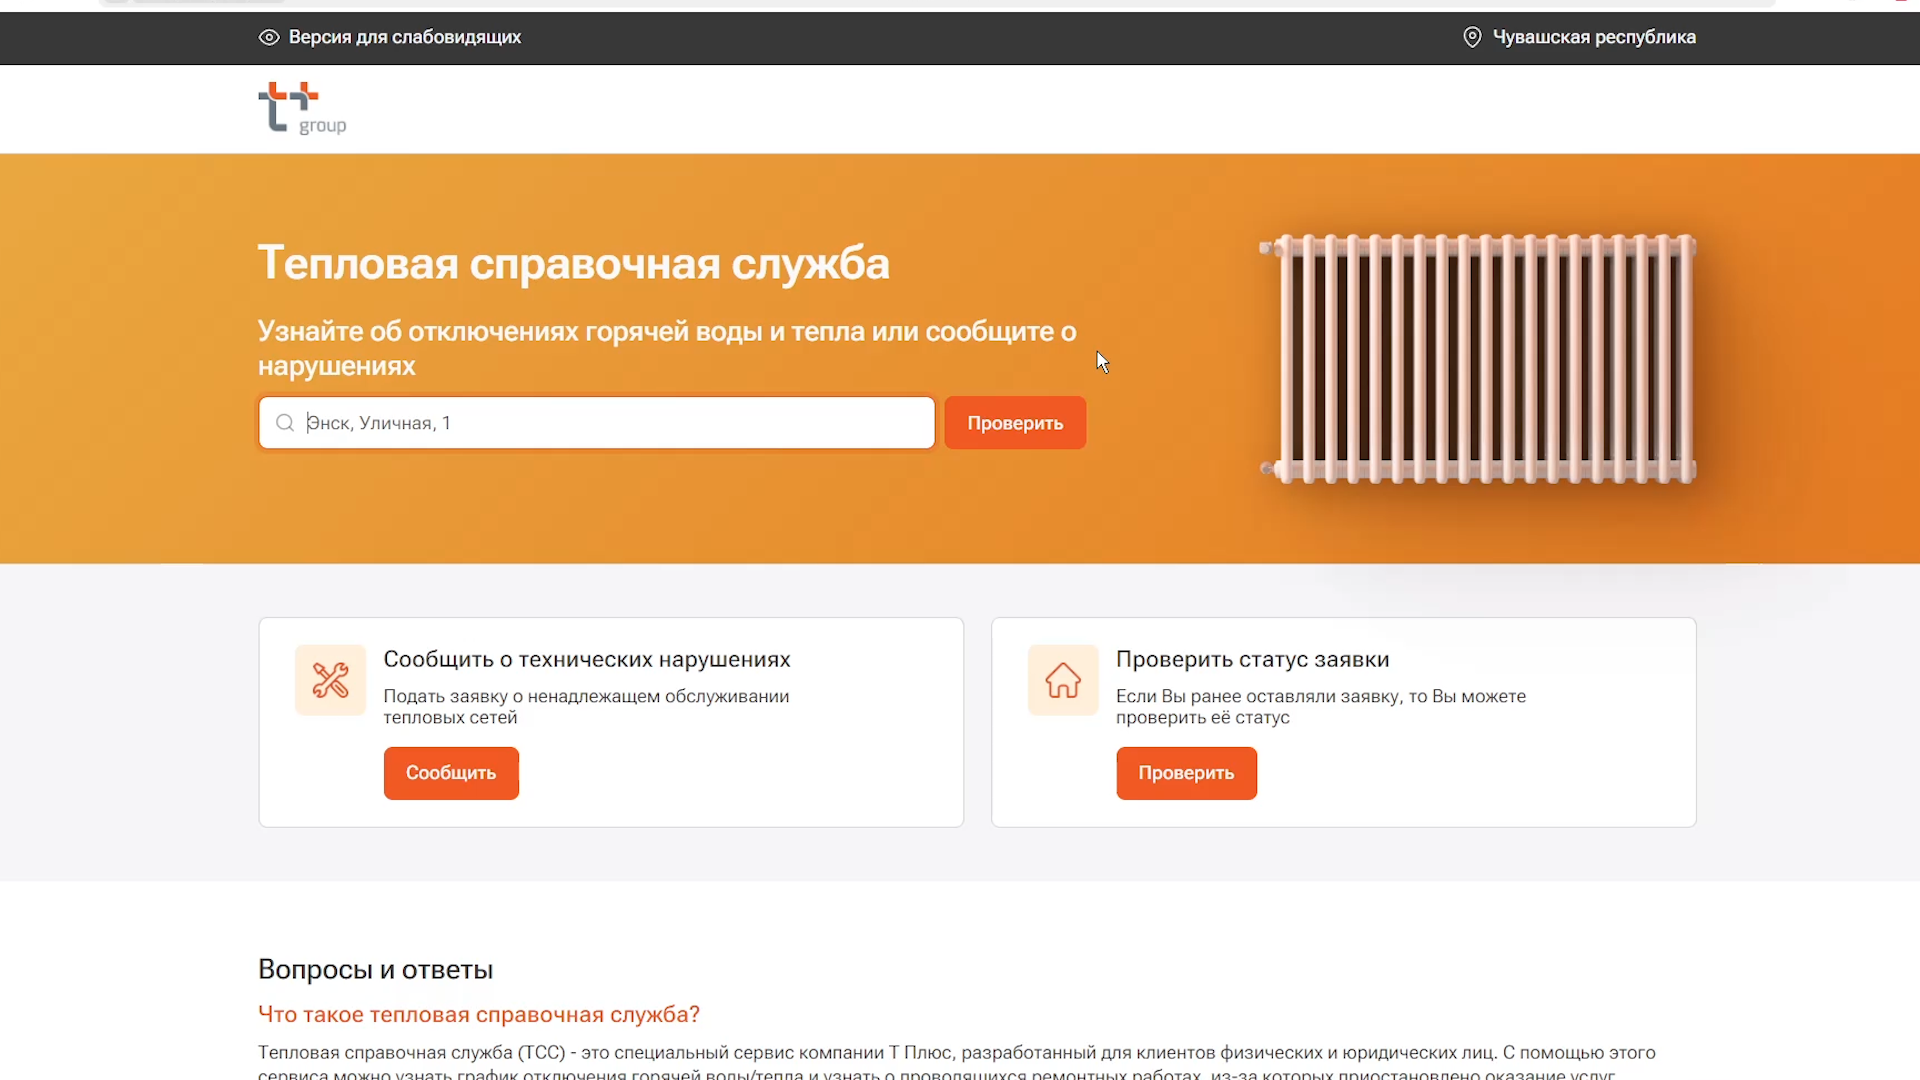This screenshot has width=1920, height=1080.
Task: Click the wrench/tools violation icon
Action: tap(330, 679)
